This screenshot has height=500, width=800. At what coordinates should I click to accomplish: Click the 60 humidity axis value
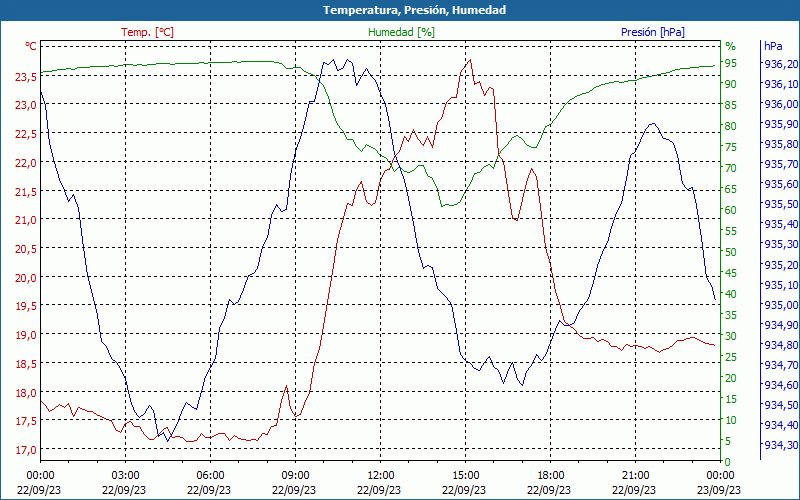(731, 210)
